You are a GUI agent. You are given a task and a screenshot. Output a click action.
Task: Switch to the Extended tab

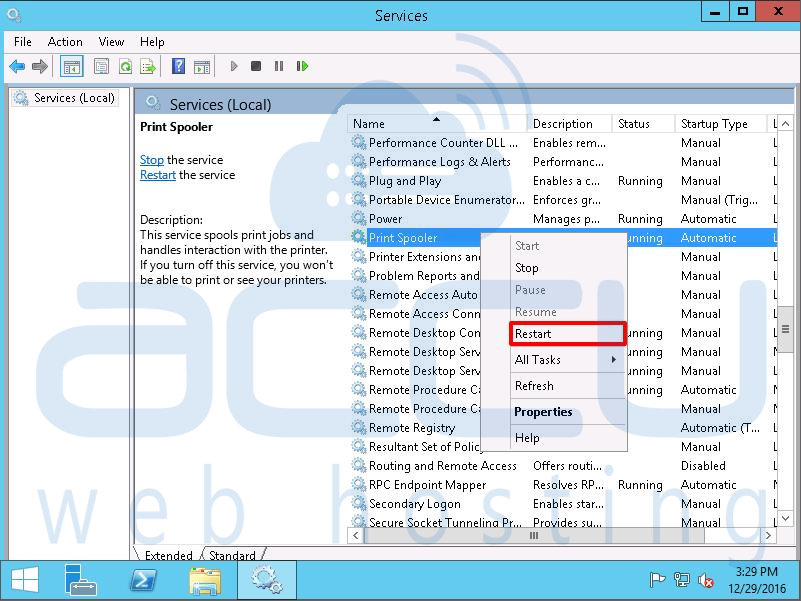169,555
